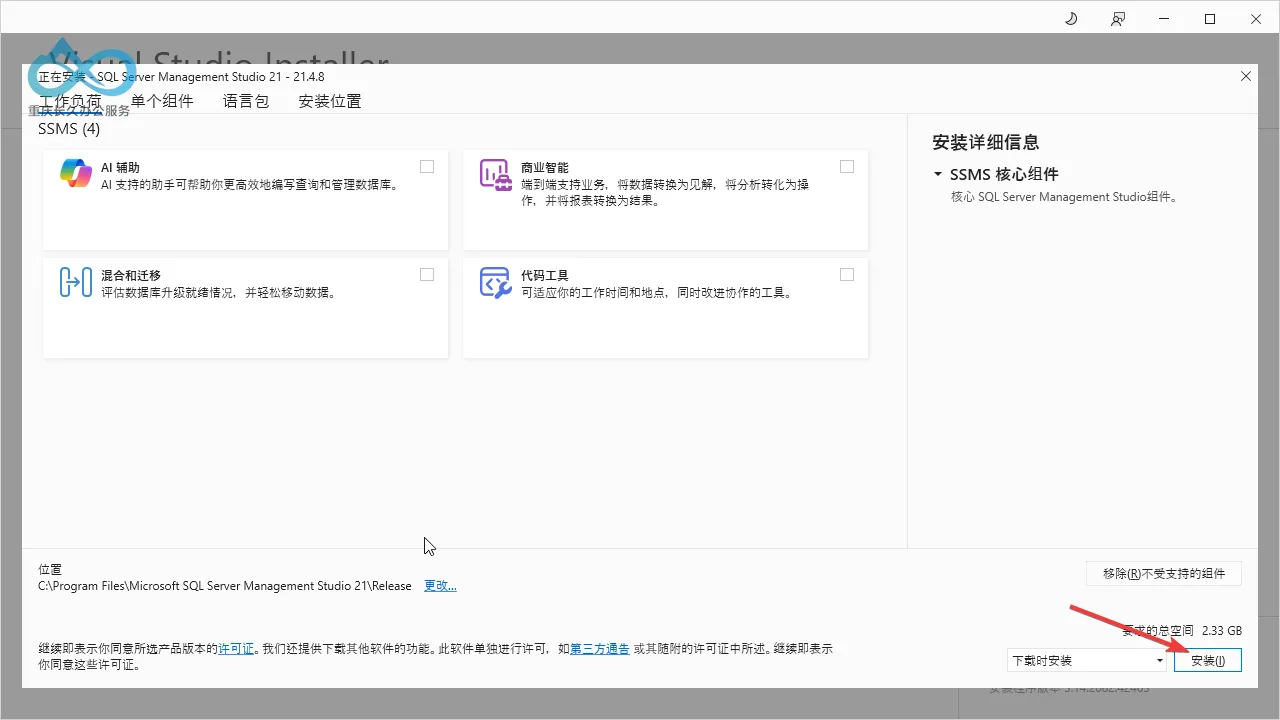Screen dimensions: 1280x720
Task: Click the 混合和迁移 workload icon
Action: click(76, 282)
